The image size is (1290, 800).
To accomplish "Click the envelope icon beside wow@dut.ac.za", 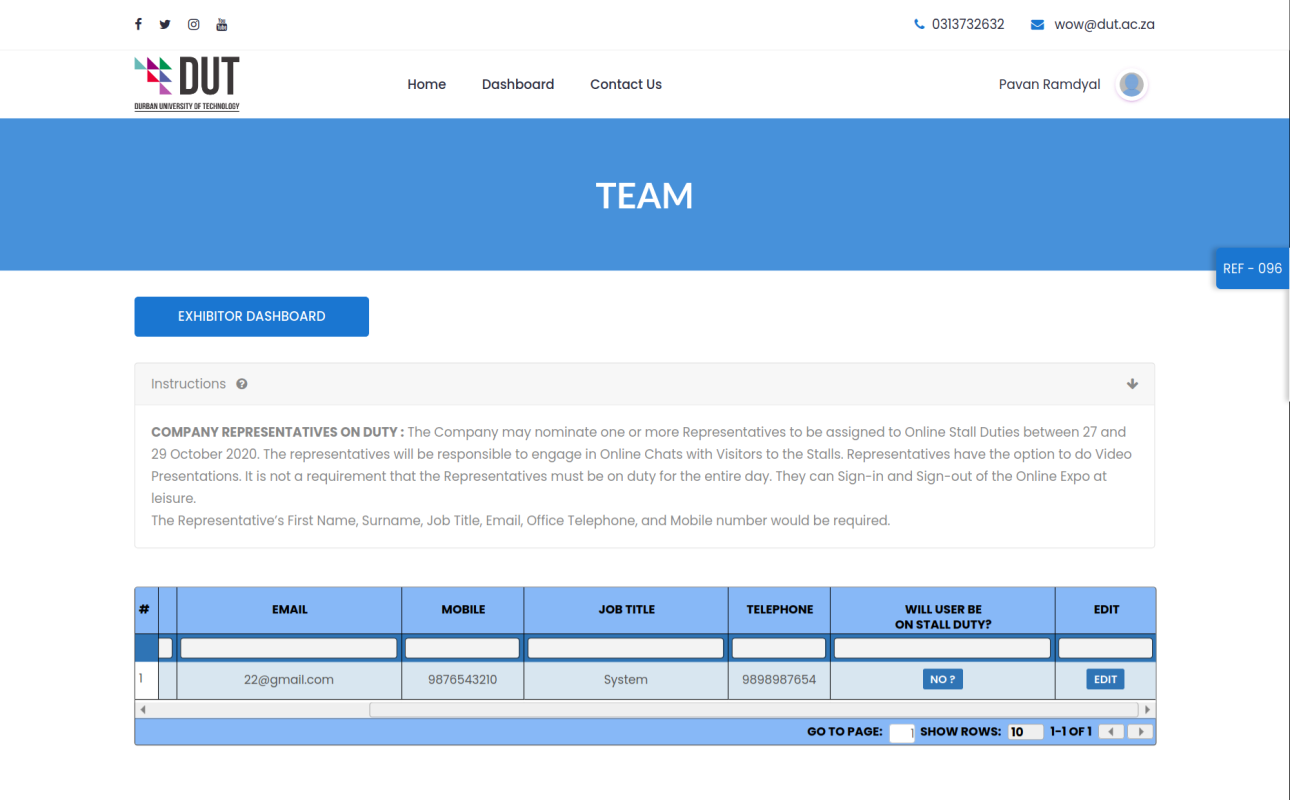I will point(1037,24).
